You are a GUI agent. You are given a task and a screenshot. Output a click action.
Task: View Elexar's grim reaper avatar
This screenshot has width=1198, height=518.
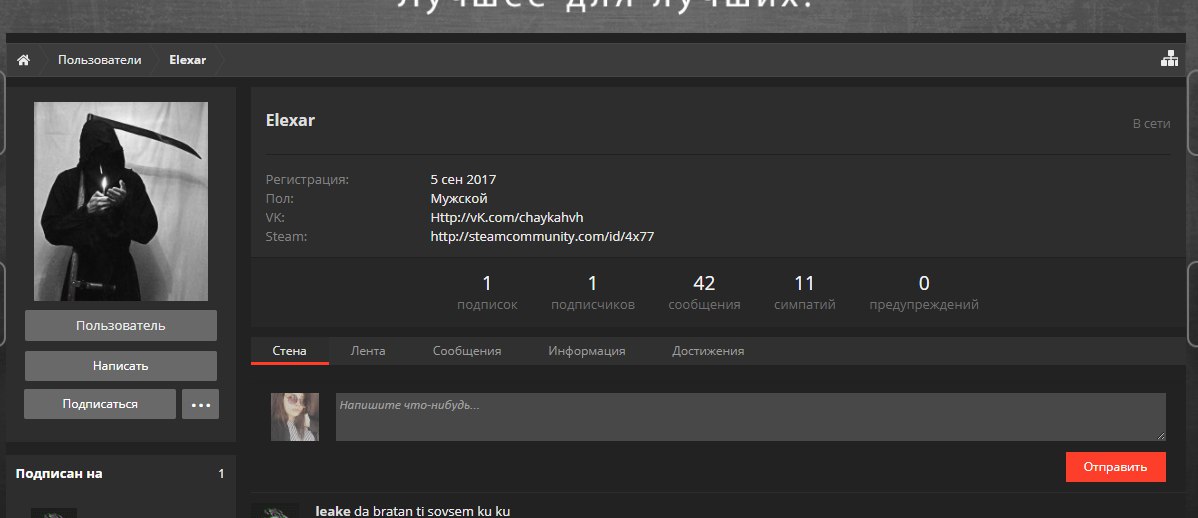pyautogui.click(x=121, y=201)
